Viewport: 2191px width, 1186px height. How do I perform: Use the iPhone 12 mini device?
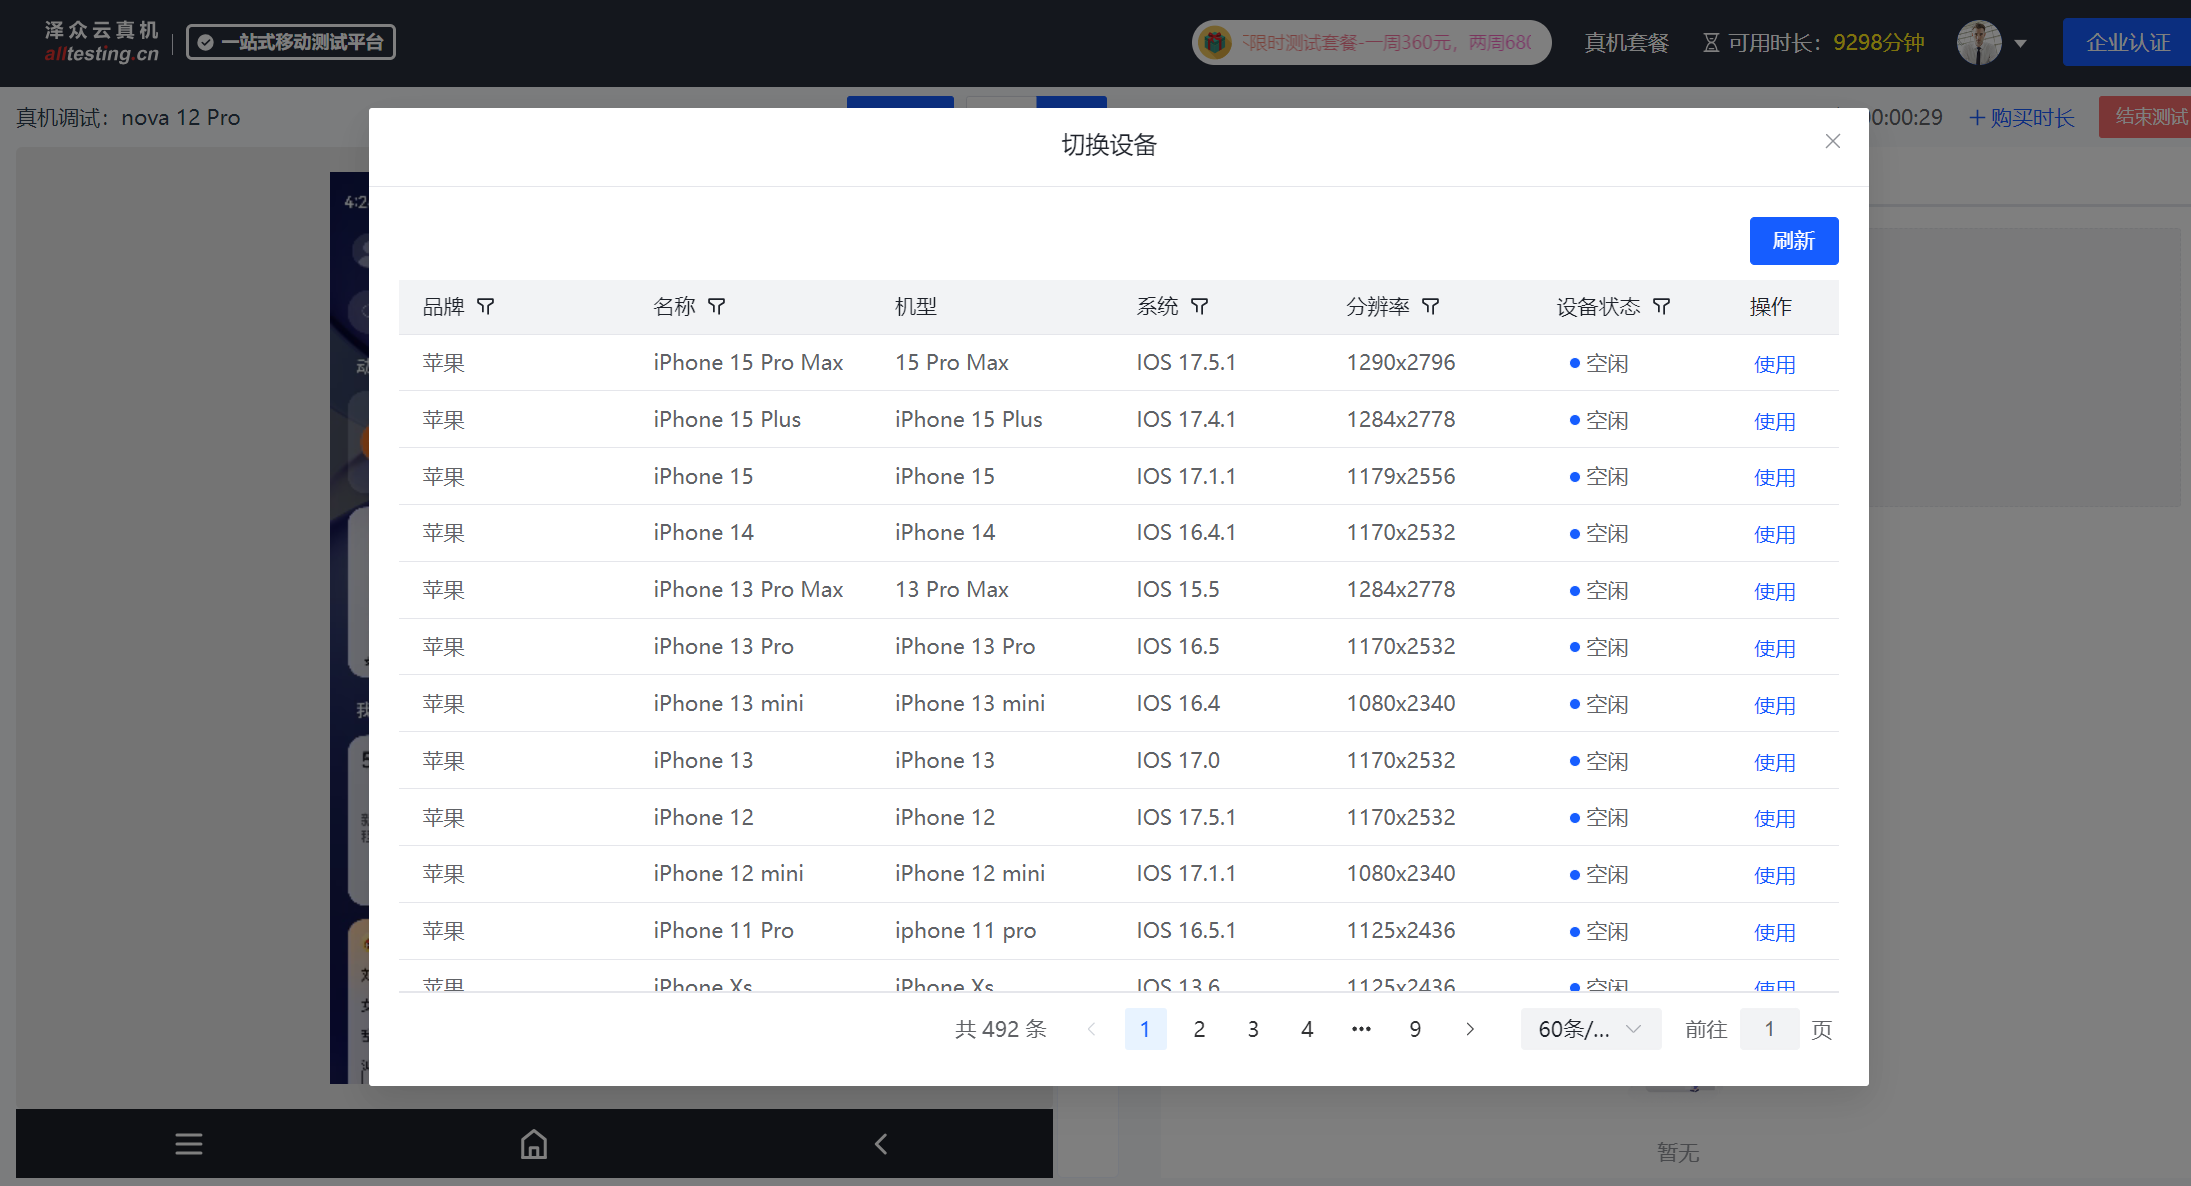(x=1775, y=875)
